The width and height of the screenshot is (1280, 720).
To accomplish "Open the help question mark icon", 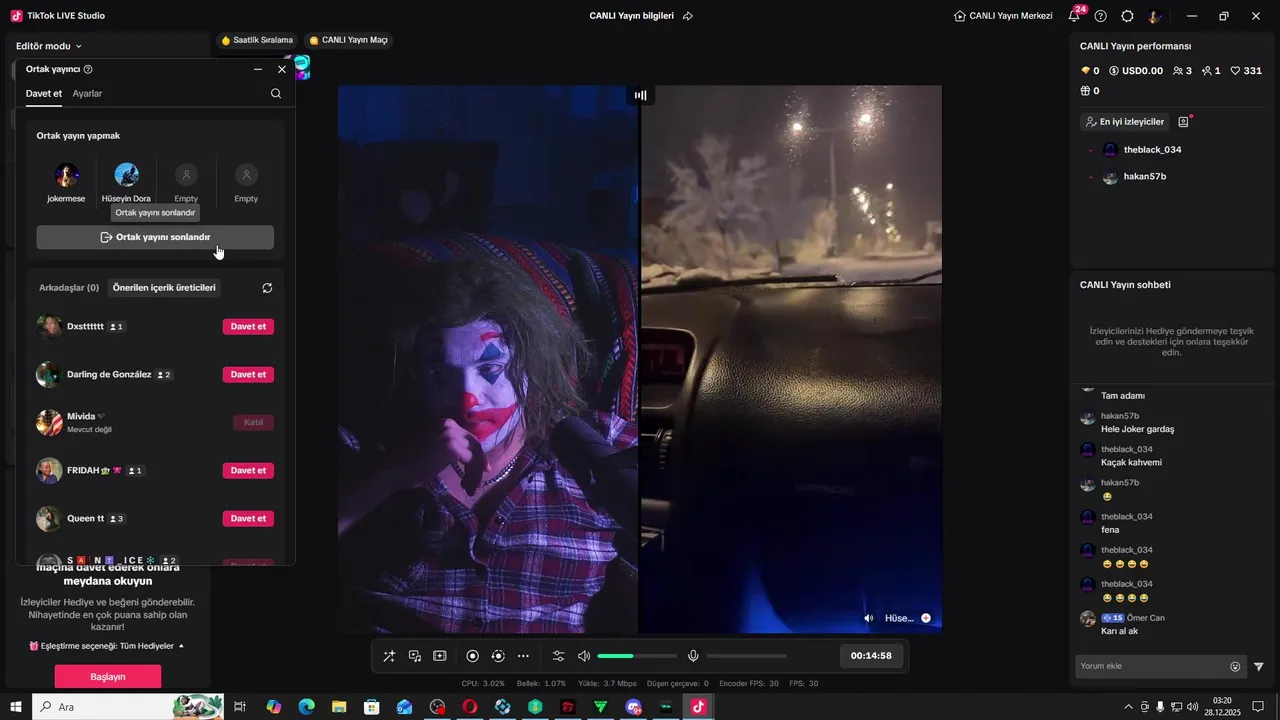I will [x=1101, y=16].
